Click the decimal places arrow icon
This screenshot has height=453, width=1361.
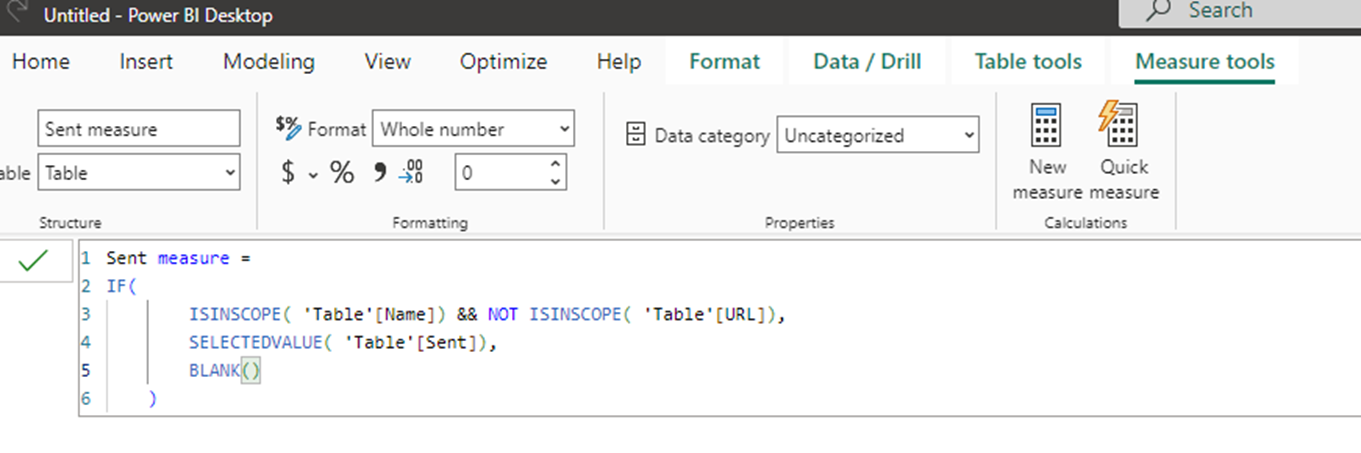coord(411,173)
